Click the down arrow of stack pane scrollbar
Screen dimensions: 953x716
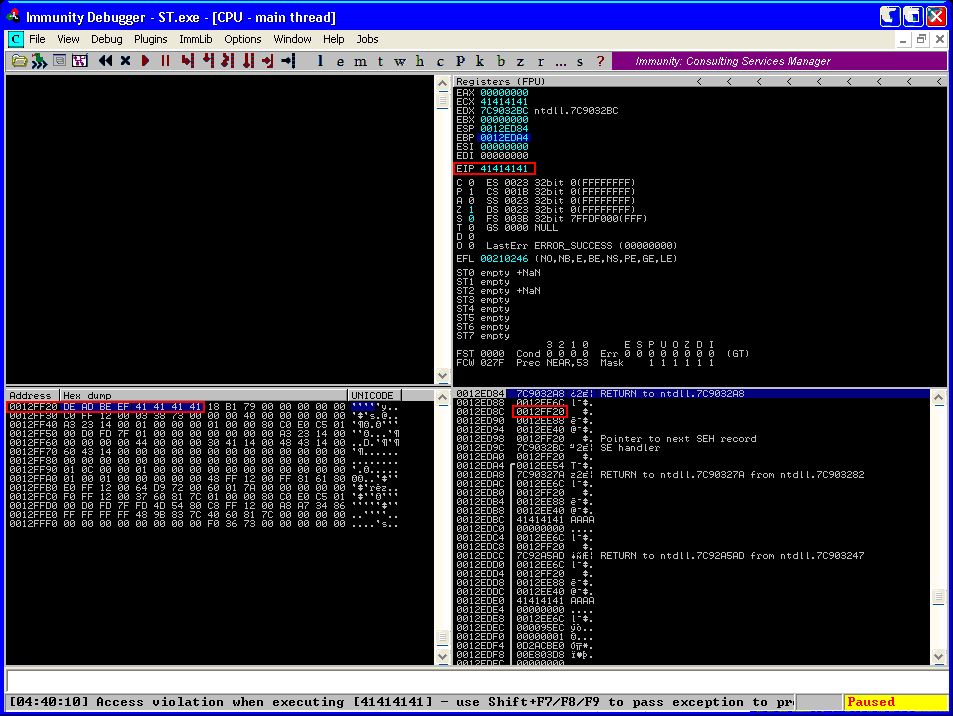[938, 656]
